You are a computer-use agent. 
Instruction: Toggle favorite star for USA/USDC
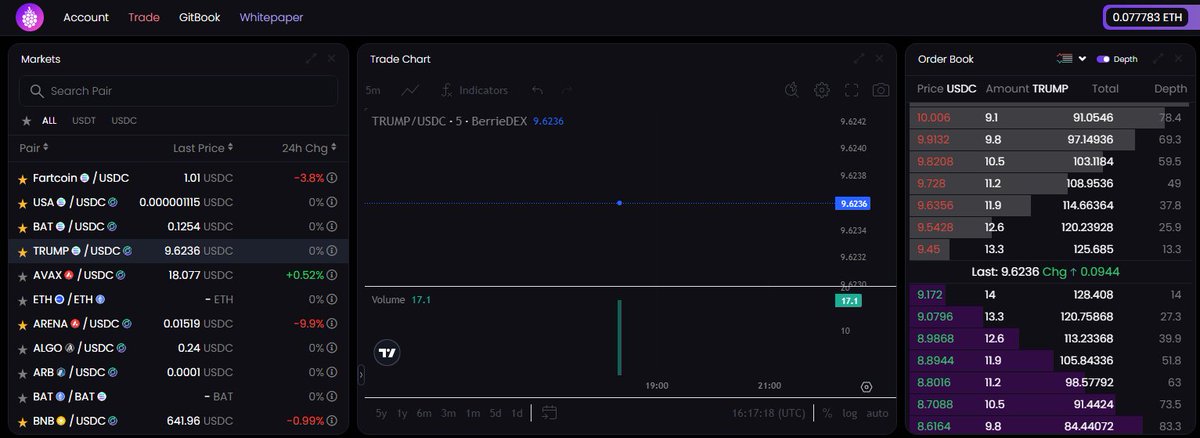[x=23, y=202]
